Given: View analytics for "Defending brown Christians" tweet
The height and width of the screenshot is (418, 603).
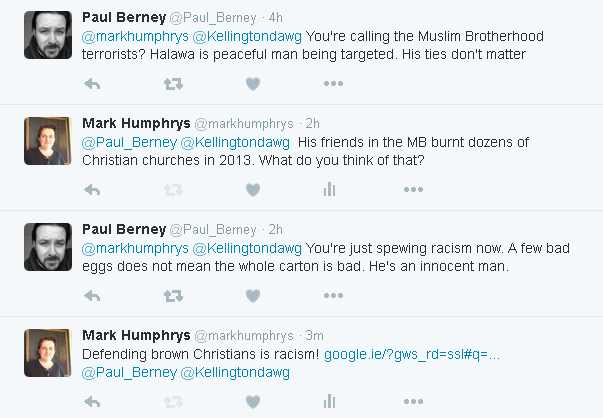Looking at the screenshot, I should coord(329,401).
